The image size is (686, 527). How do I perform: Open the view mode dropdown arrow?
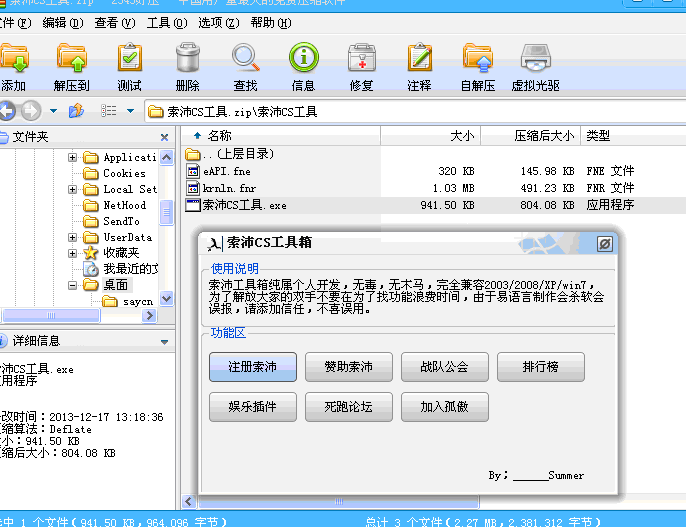(x=130, y=111)
